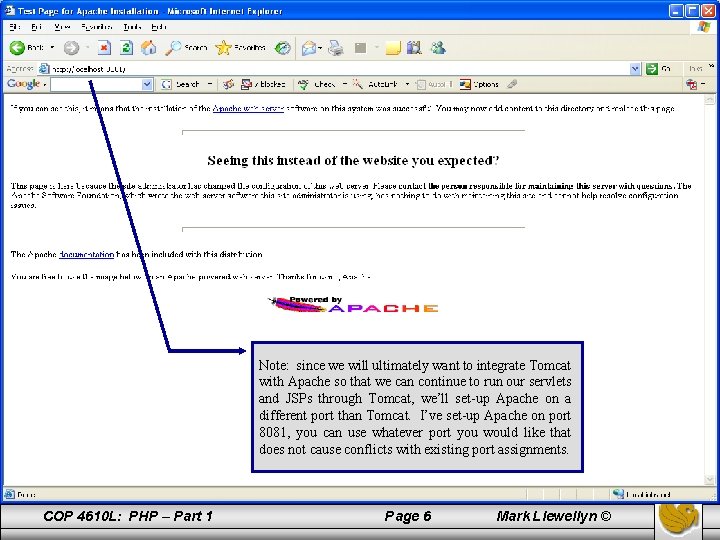Stop loading with the red X icon

click(105, 47)
